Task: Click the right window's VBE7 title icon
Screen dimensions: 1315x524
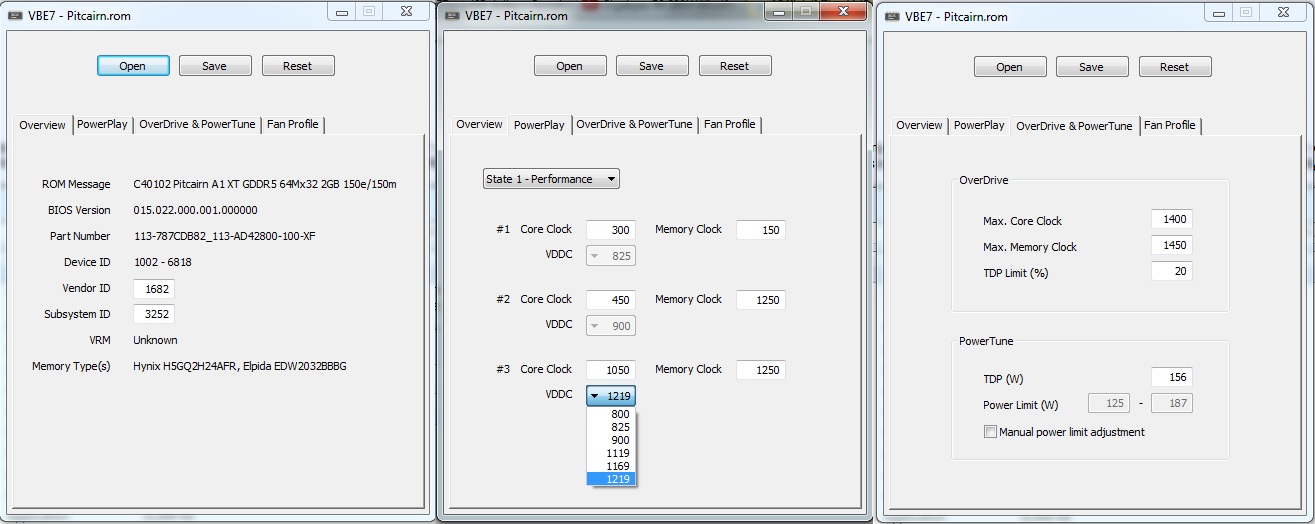Action: tap(892, 16)
